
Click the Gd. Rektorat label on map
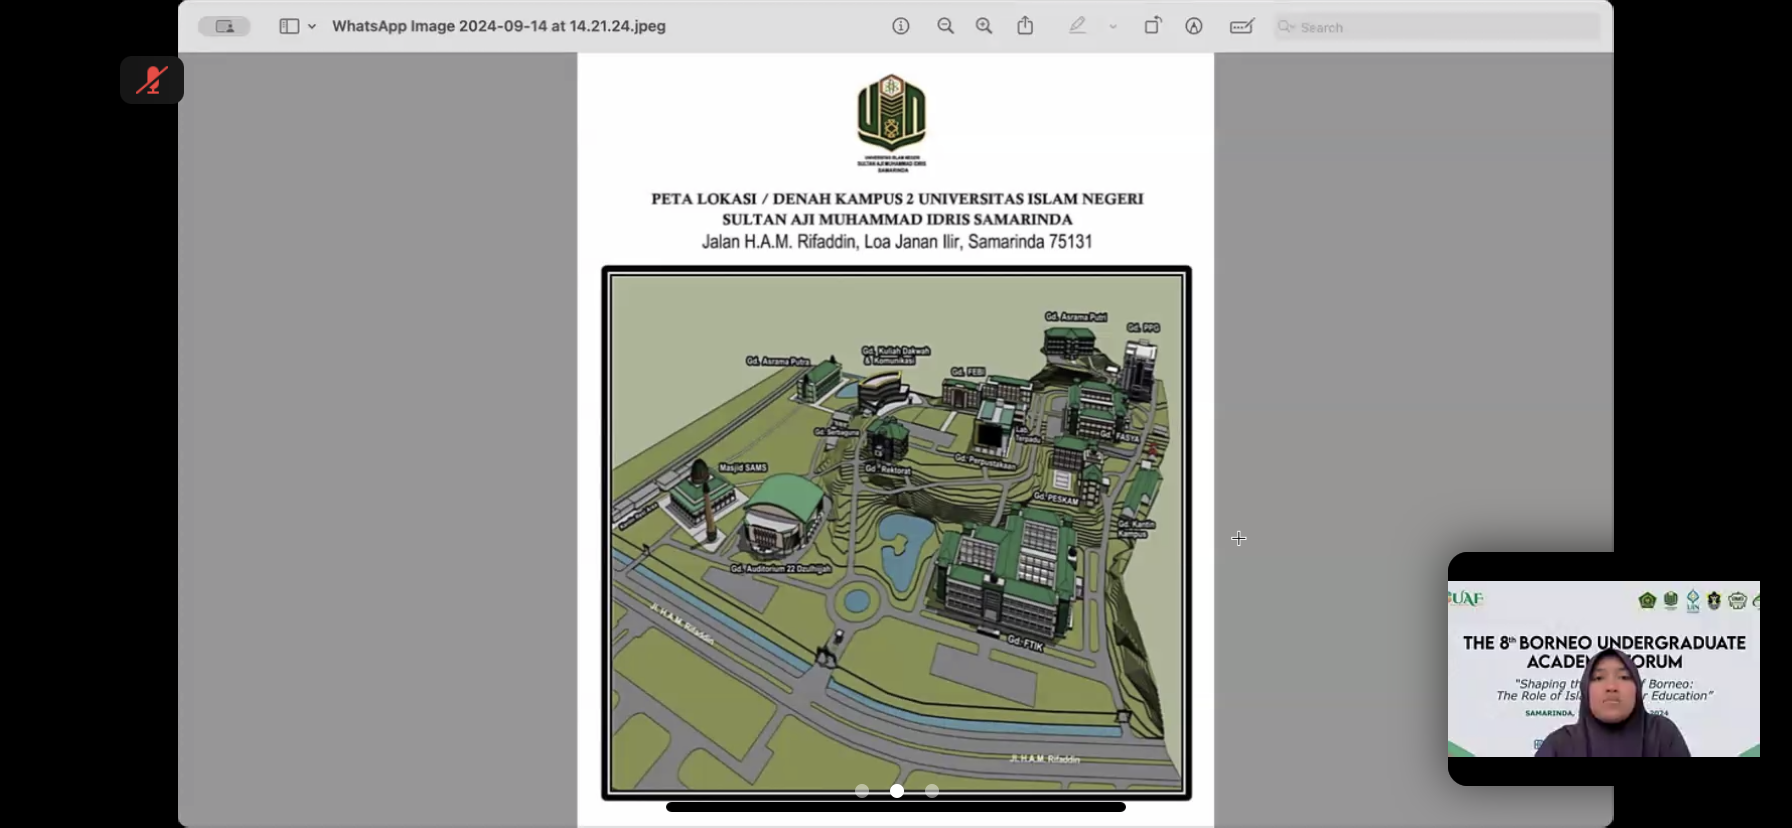tap(888, 469)
